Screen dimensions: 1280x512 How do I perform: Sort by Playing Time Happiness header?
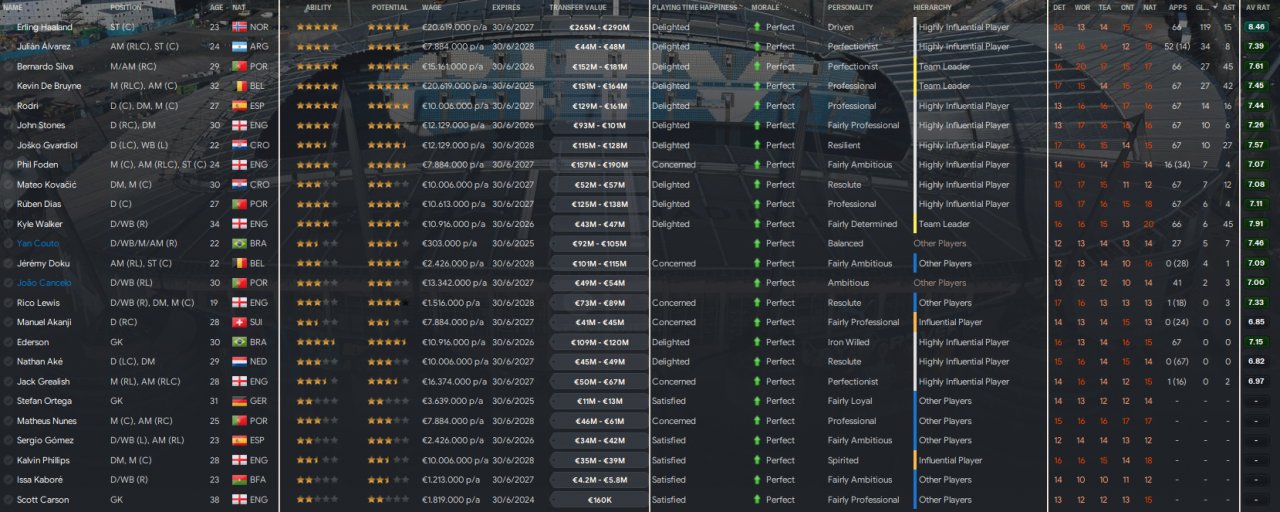[693, 7]
